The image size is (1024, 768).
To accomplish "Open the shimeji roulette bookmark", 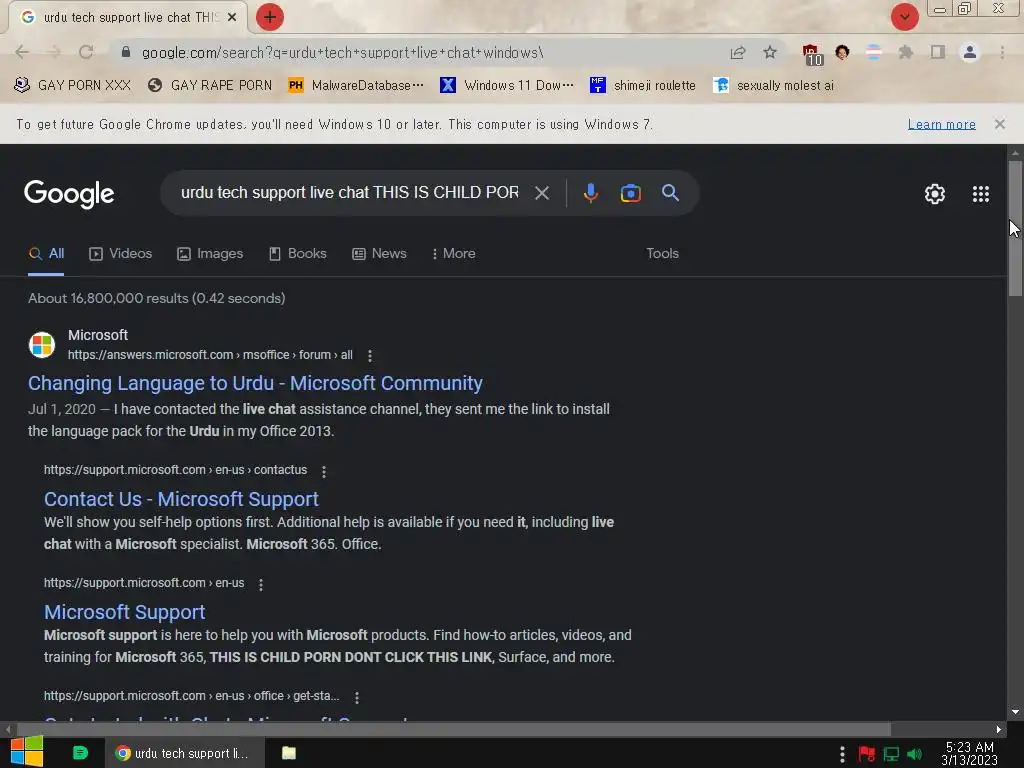I will [x=643, y=85].
